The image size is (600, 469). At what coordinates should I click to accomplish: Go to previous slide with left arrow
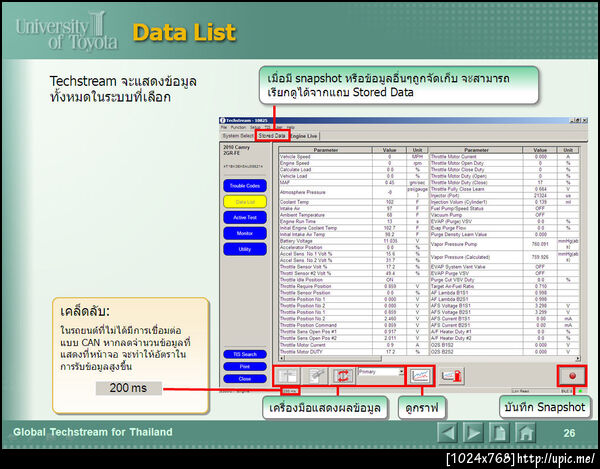click(447, 432)
